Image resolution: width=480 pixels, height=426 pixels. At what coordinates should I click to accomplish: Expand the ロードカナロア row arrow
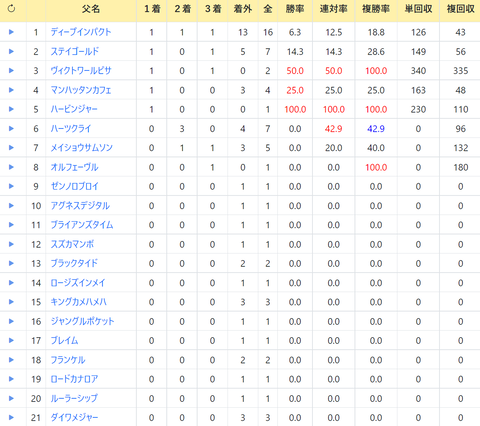point(11,379)
